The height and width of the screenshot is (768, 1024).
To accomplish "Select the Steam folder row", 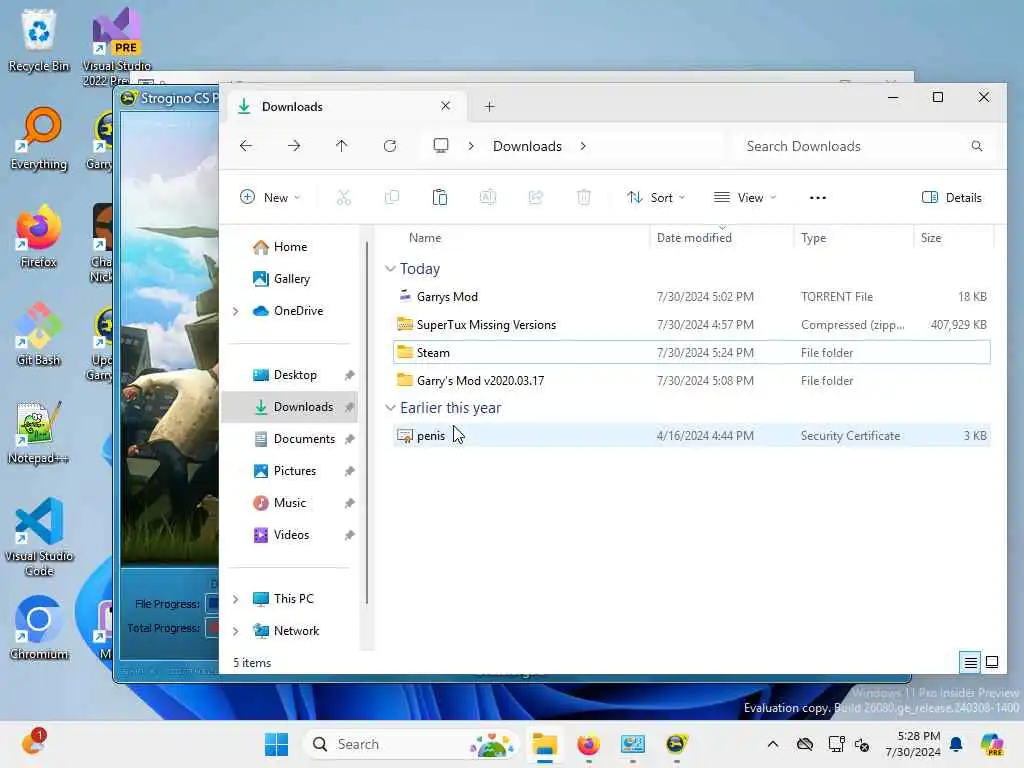I will (692, 353).
